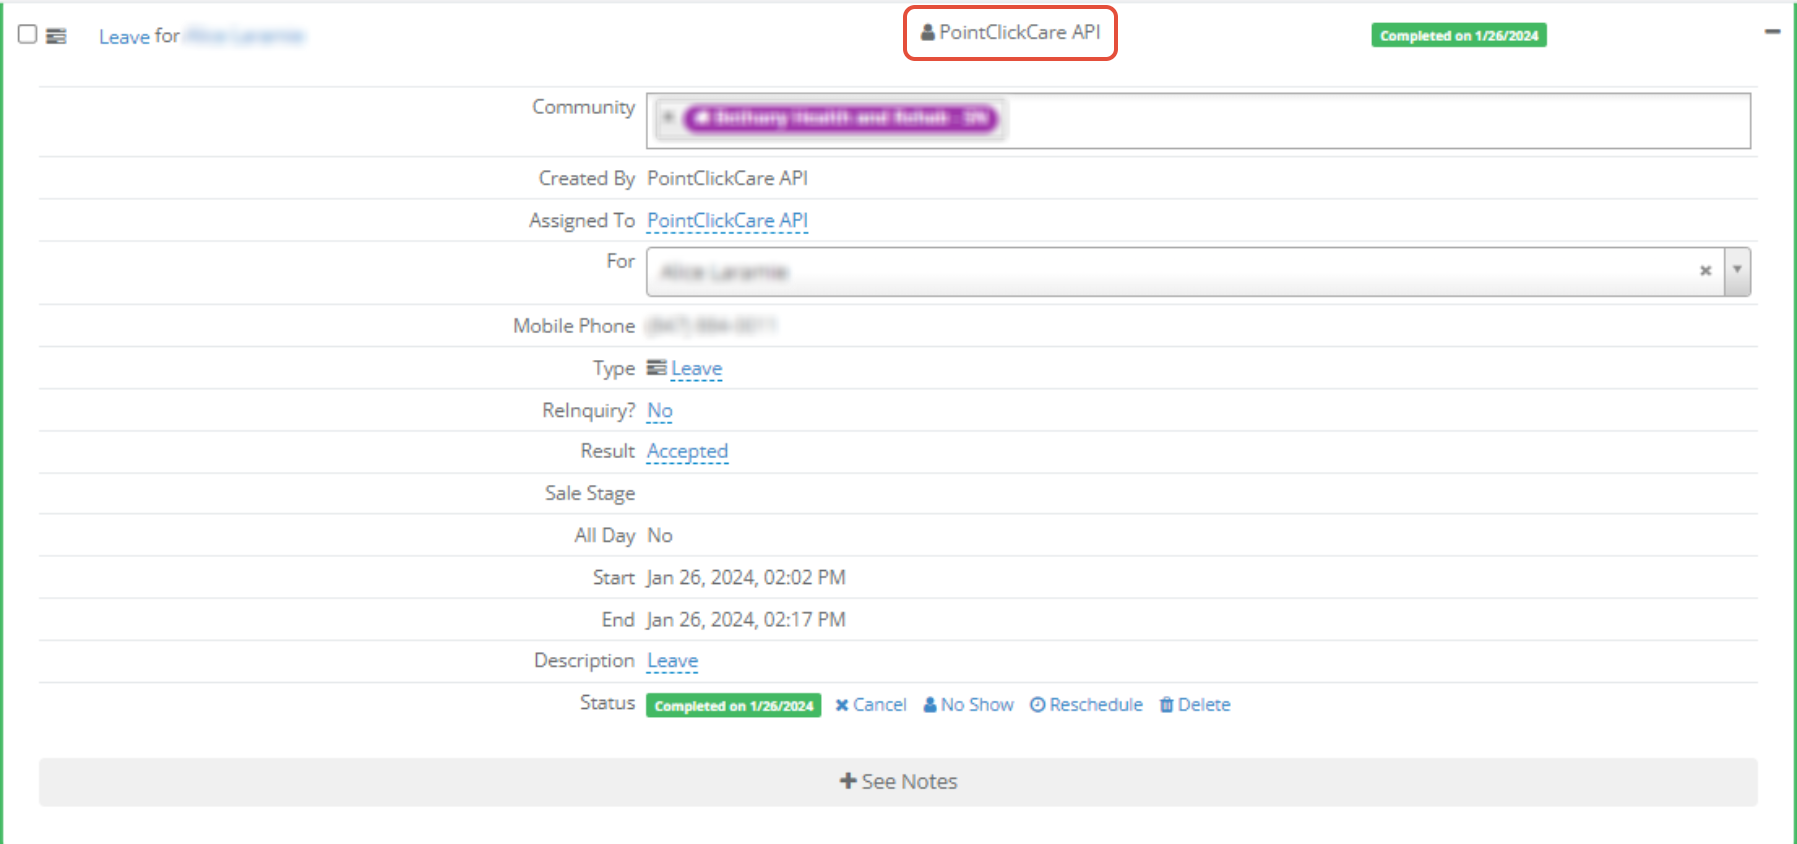The height and width of the screenshot is (844, 1797).
Task: Edit the Type value Leave
Action: point(696,368)
